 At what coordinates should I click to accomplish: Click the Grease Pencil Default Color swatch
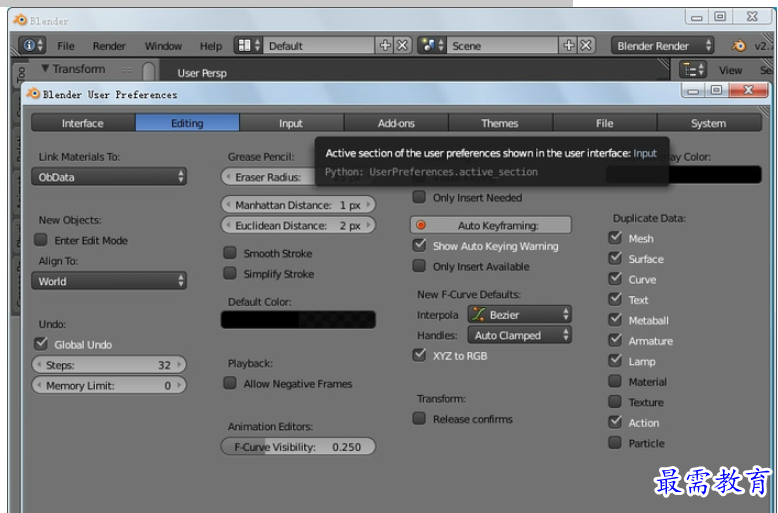point(298,320)
